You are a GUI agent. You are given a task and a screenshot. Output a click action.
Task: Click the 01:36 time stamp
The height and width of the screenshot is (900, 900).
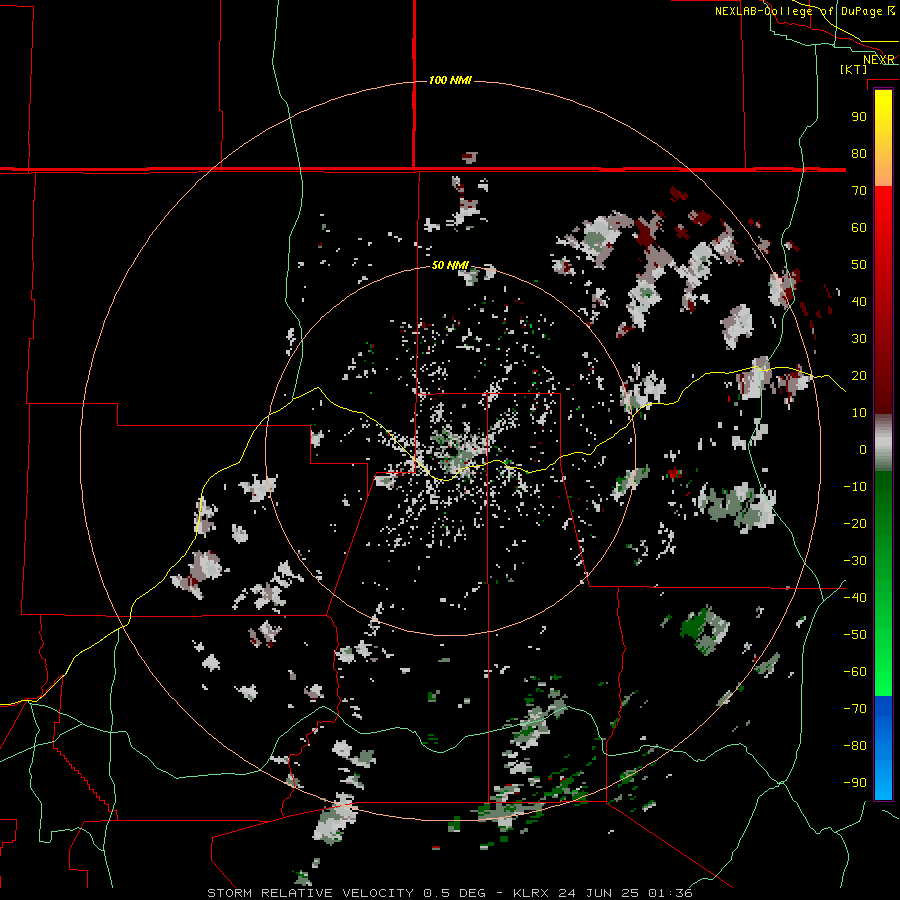pyautogui.click(x=670, y=893)
